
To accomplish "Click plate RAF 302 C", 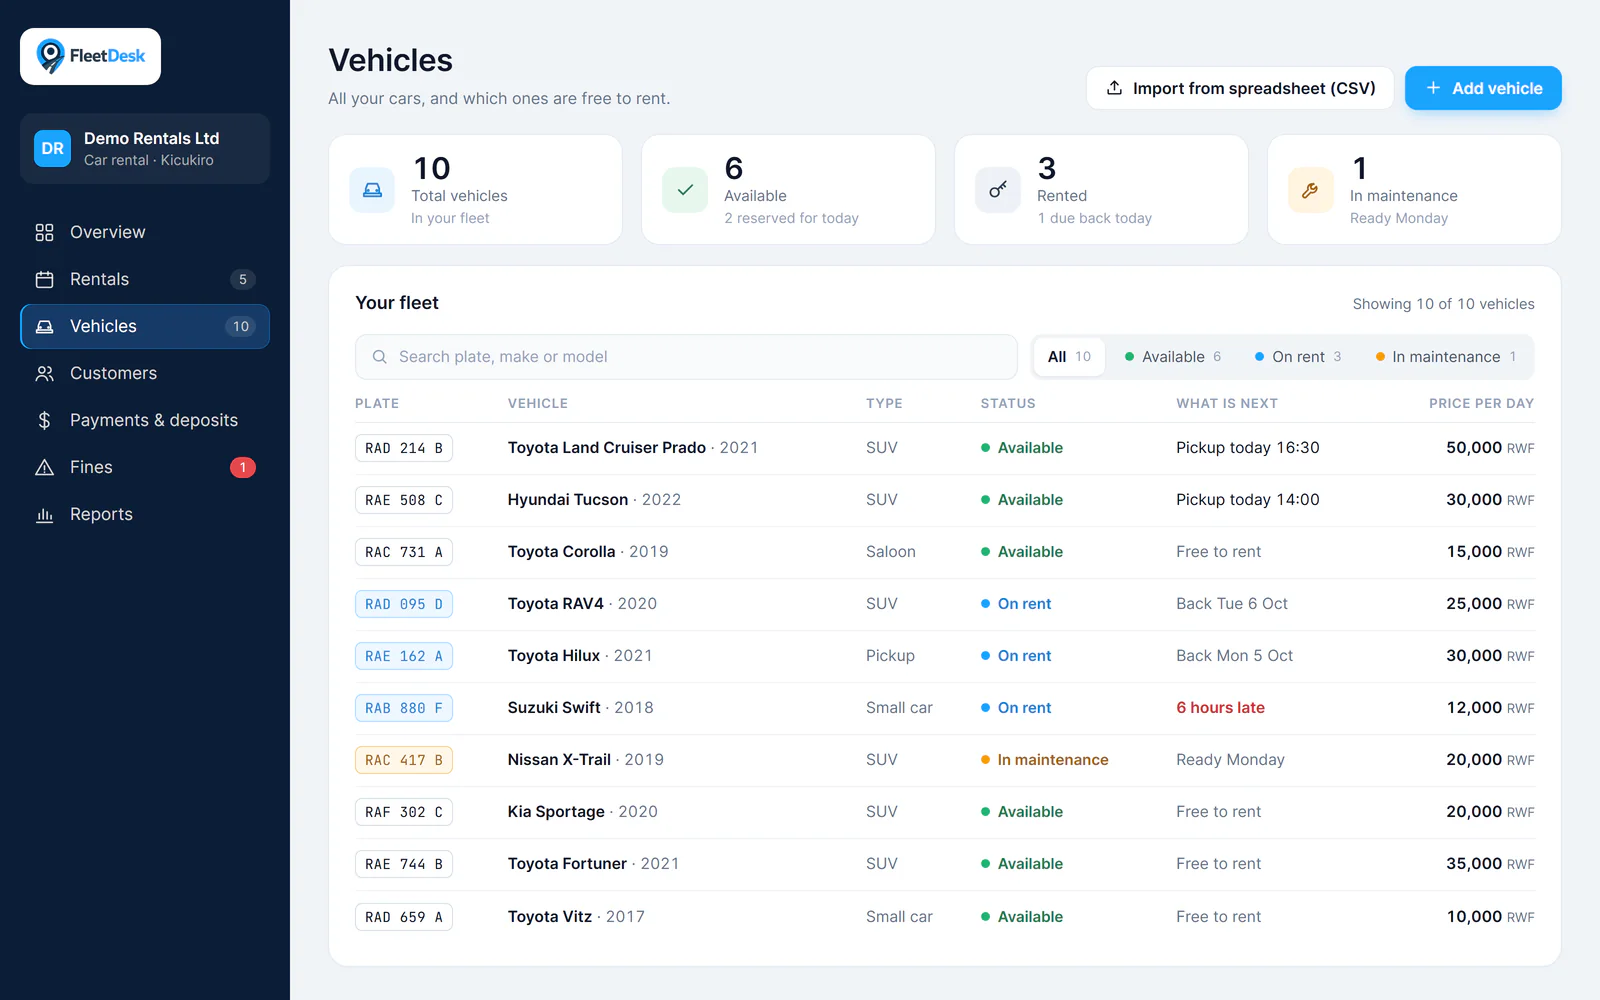I will (x=404, y=812).
